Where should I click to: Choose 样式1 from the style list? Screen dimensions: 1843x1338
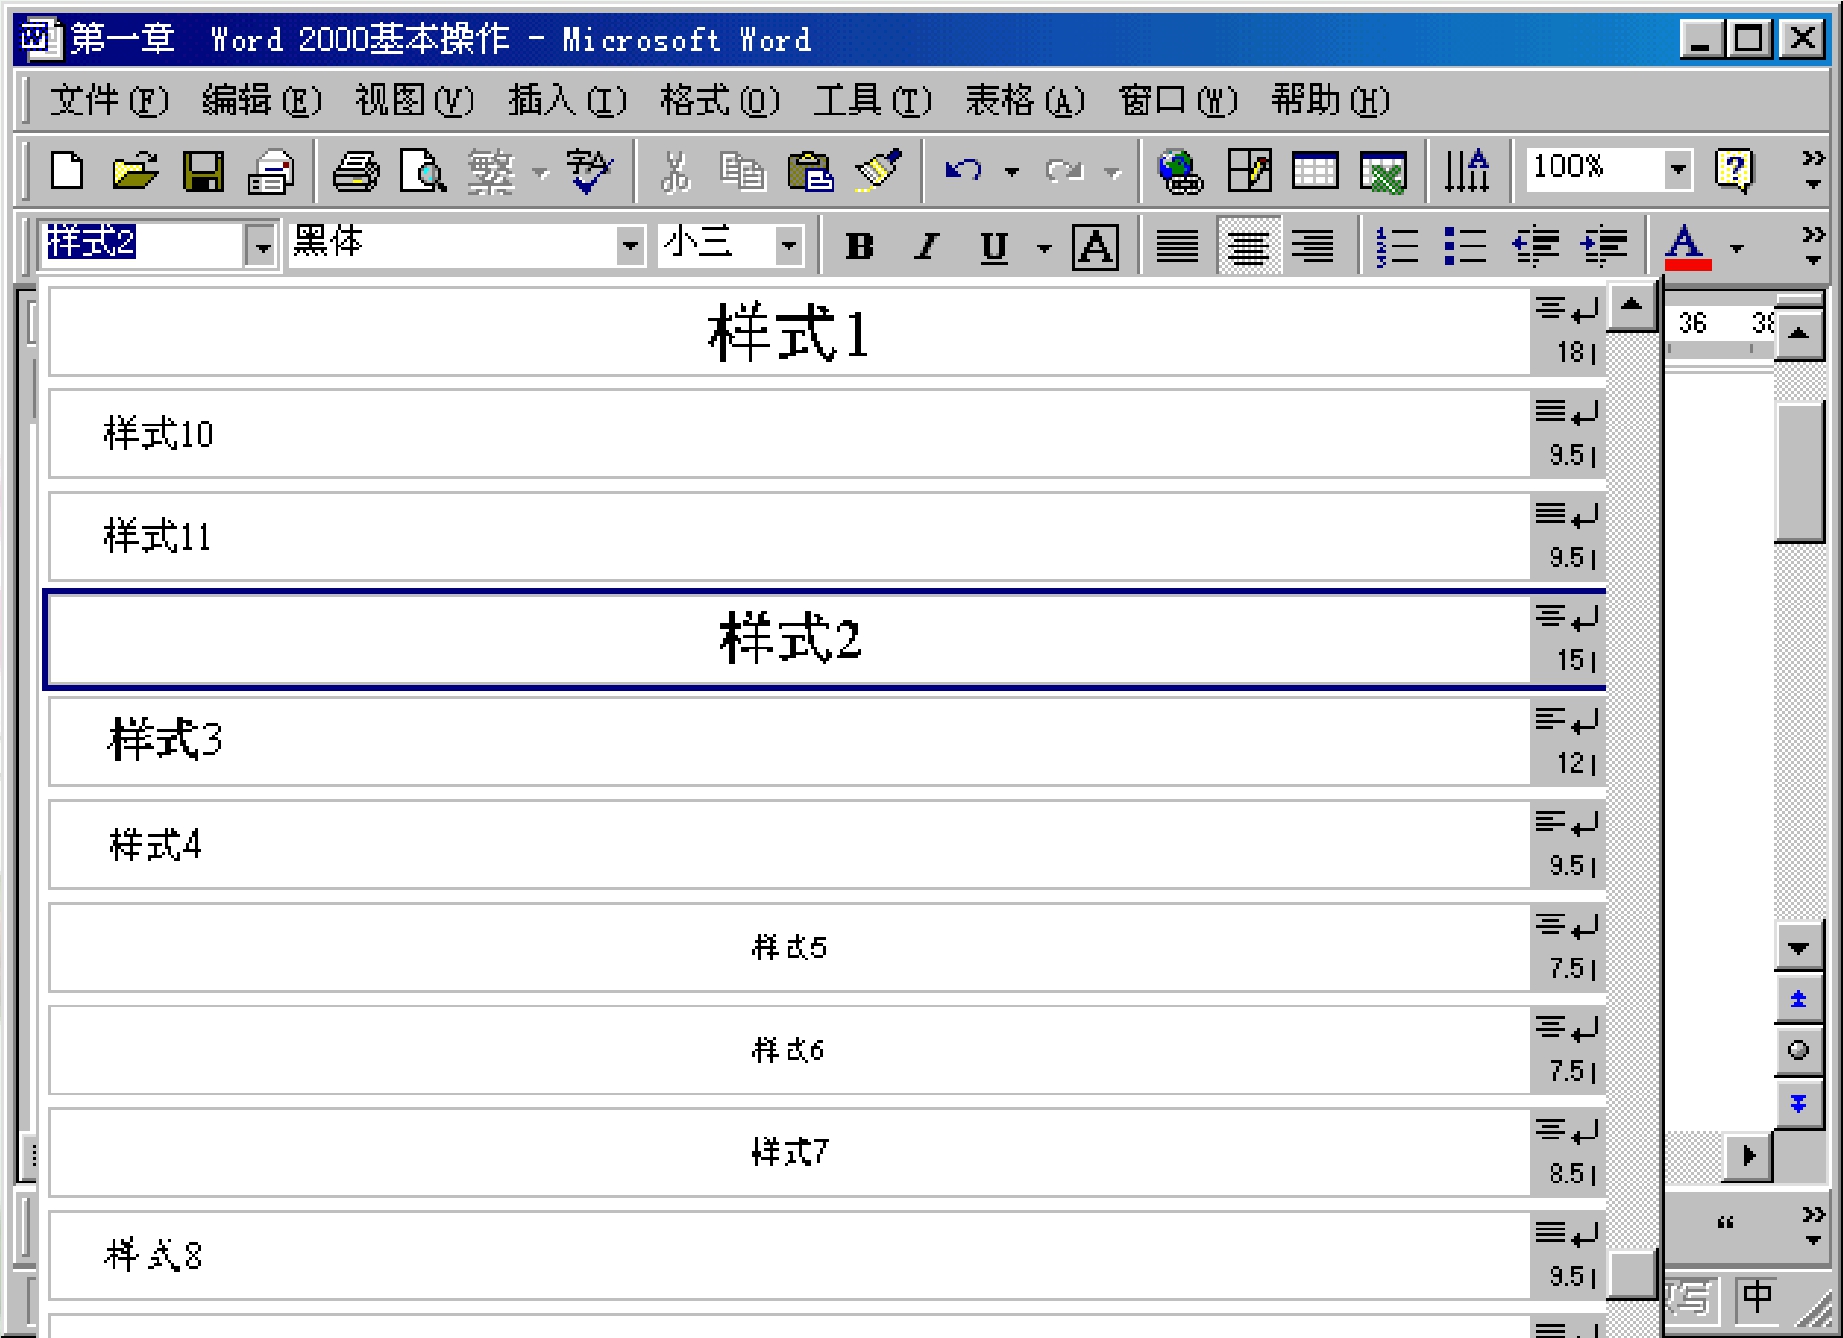(x=826, y=332)
